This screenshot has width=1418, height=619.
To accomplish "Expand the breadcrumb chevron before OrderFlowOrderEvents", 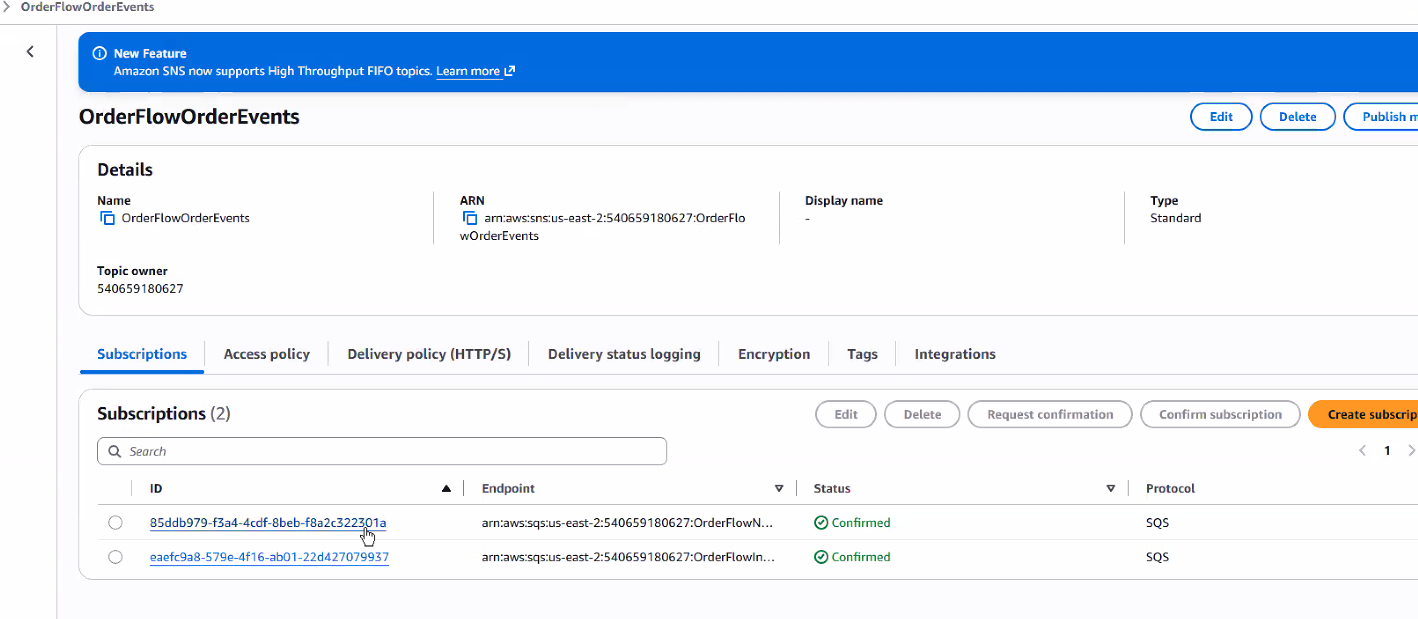I will [7, 7].
